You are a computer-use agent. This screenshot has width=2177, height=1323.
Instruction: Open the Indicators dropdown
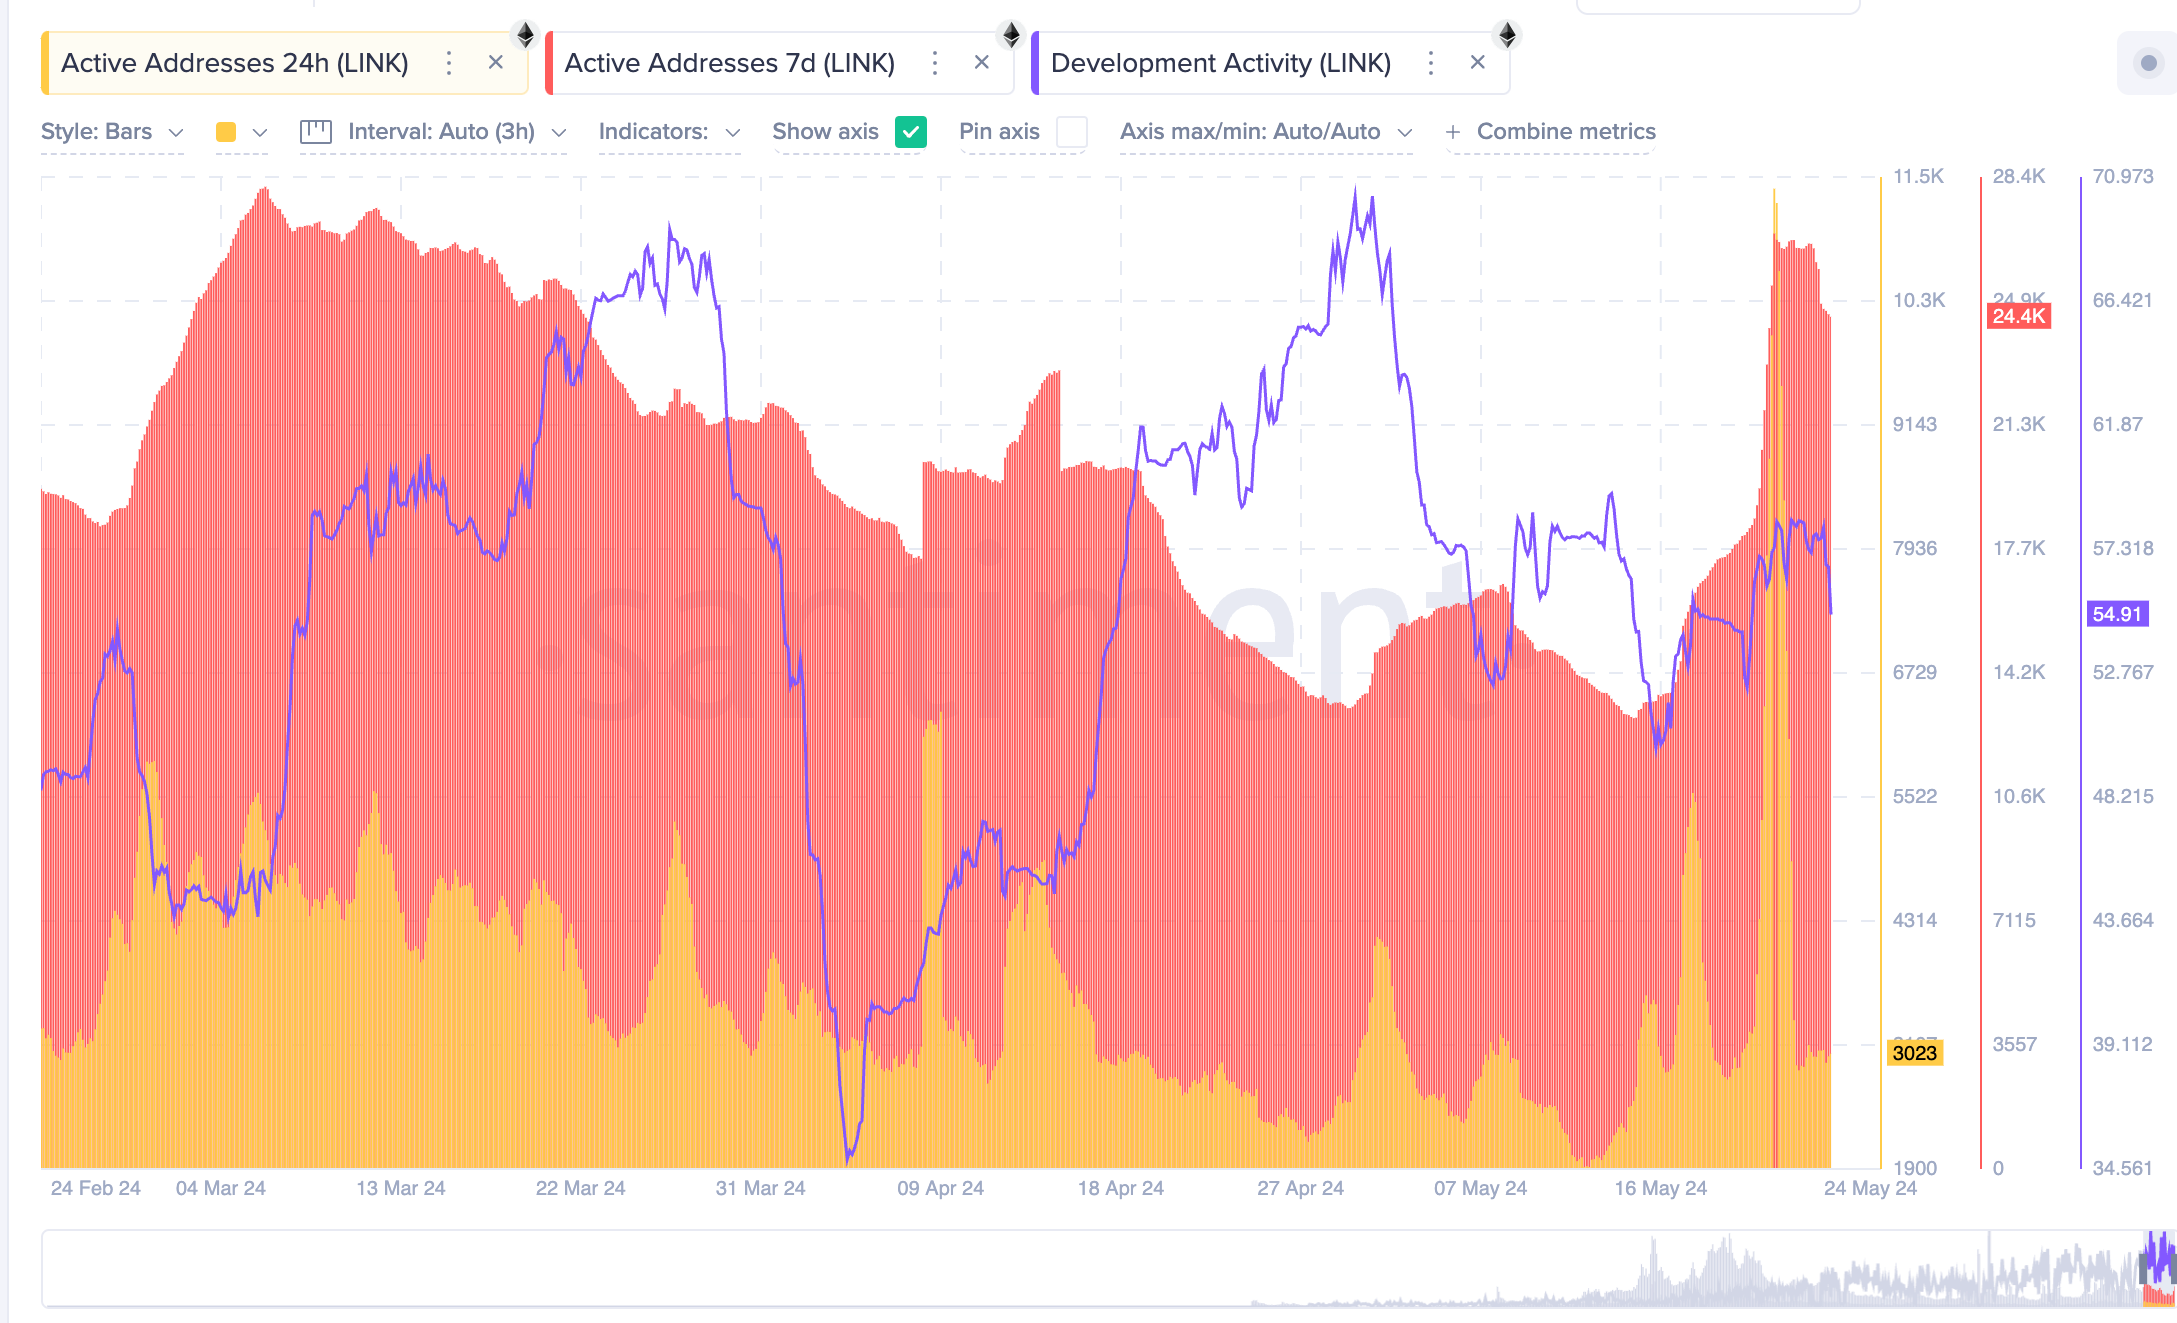point(669,132)
